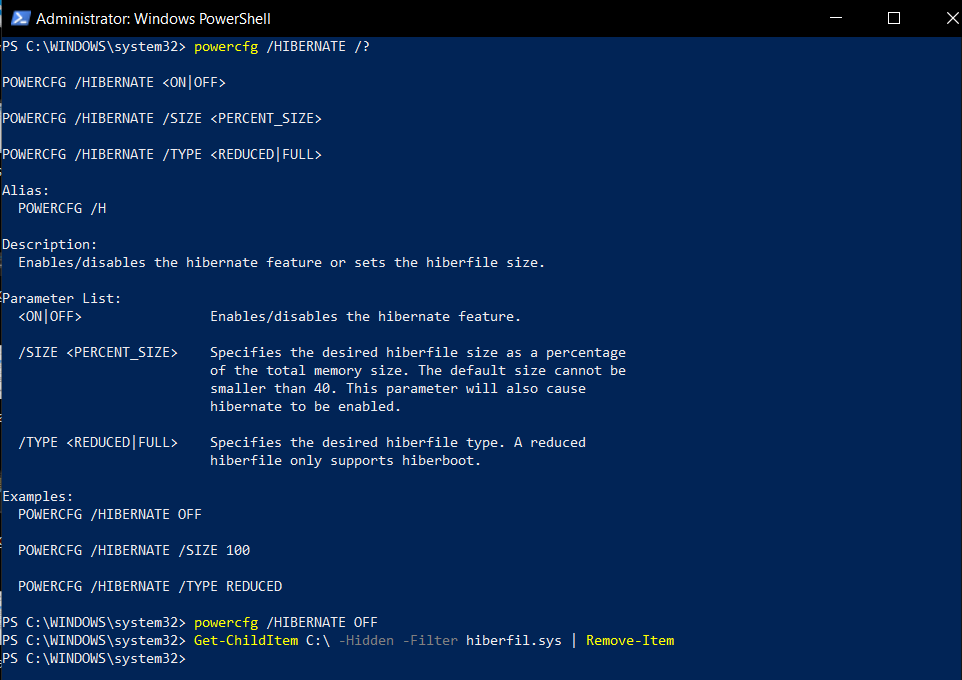Click the 'of the total memory size.' line
This screenshot has width=962, height=680.
click(x=418, y=371)
